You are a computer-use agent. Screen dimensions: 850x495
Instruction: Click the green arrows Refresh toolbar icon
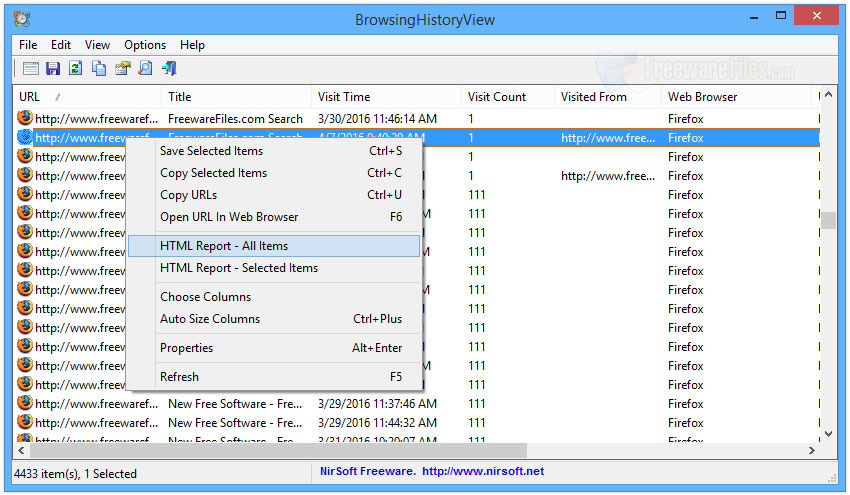point(75,68)
